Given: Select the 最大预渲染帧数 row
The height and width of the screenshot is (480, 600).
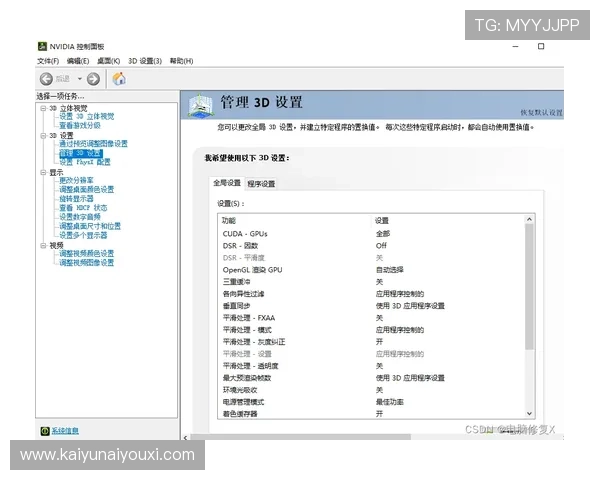Looking at the screenshot, I should pyautogui.click(x=371, y=378).
